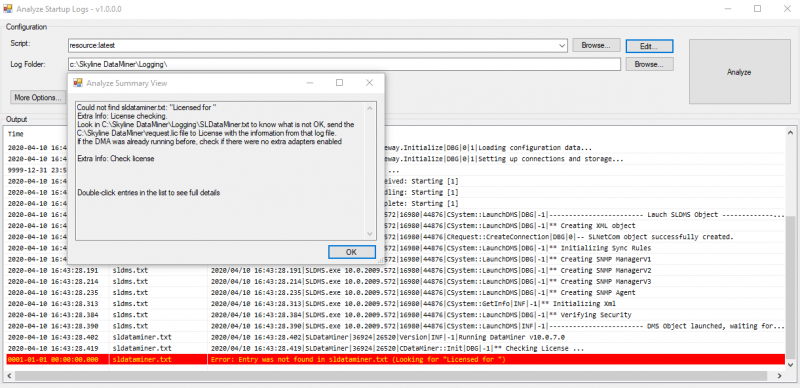Click the output list horizontal scrollbar
Image resolution: width=800 pixels, height=388 pixels.
(391, 376)
